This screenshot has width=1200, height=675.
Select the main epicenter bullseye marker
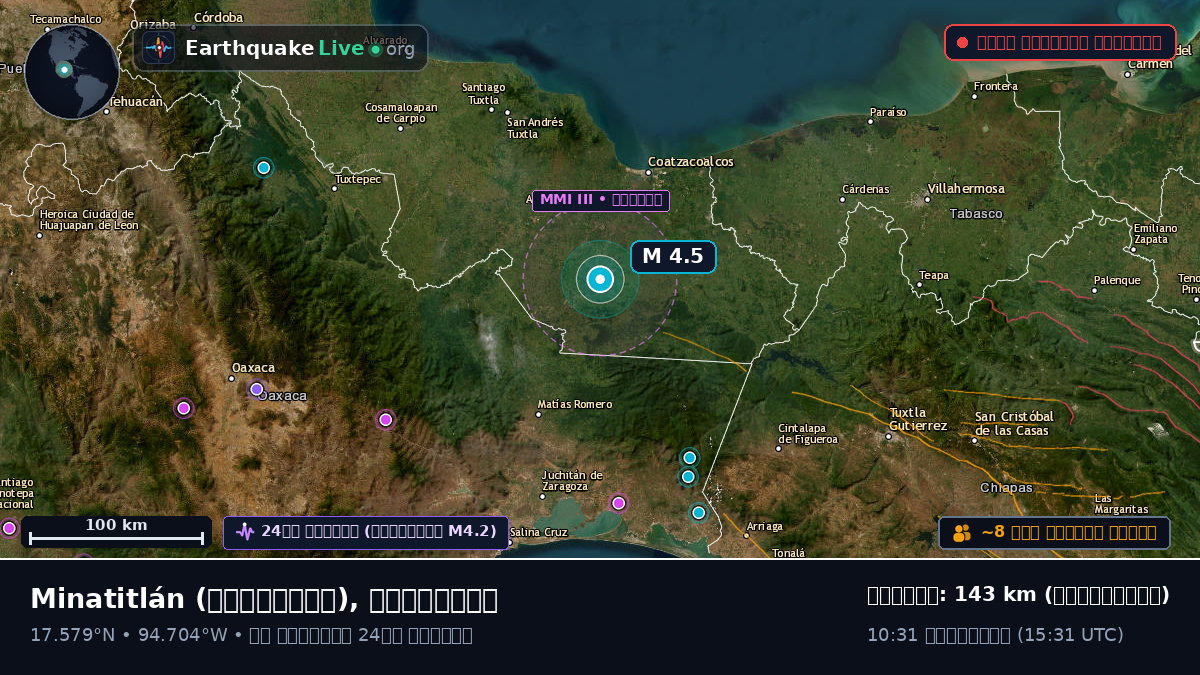pyautogui.click(x=600, y=279)
